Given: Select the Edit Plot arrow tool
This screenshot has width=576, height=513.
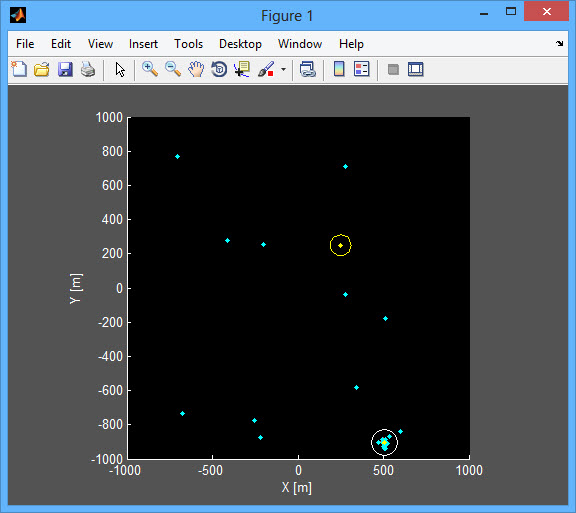Looking at the screenshot, I should [120, 69].
